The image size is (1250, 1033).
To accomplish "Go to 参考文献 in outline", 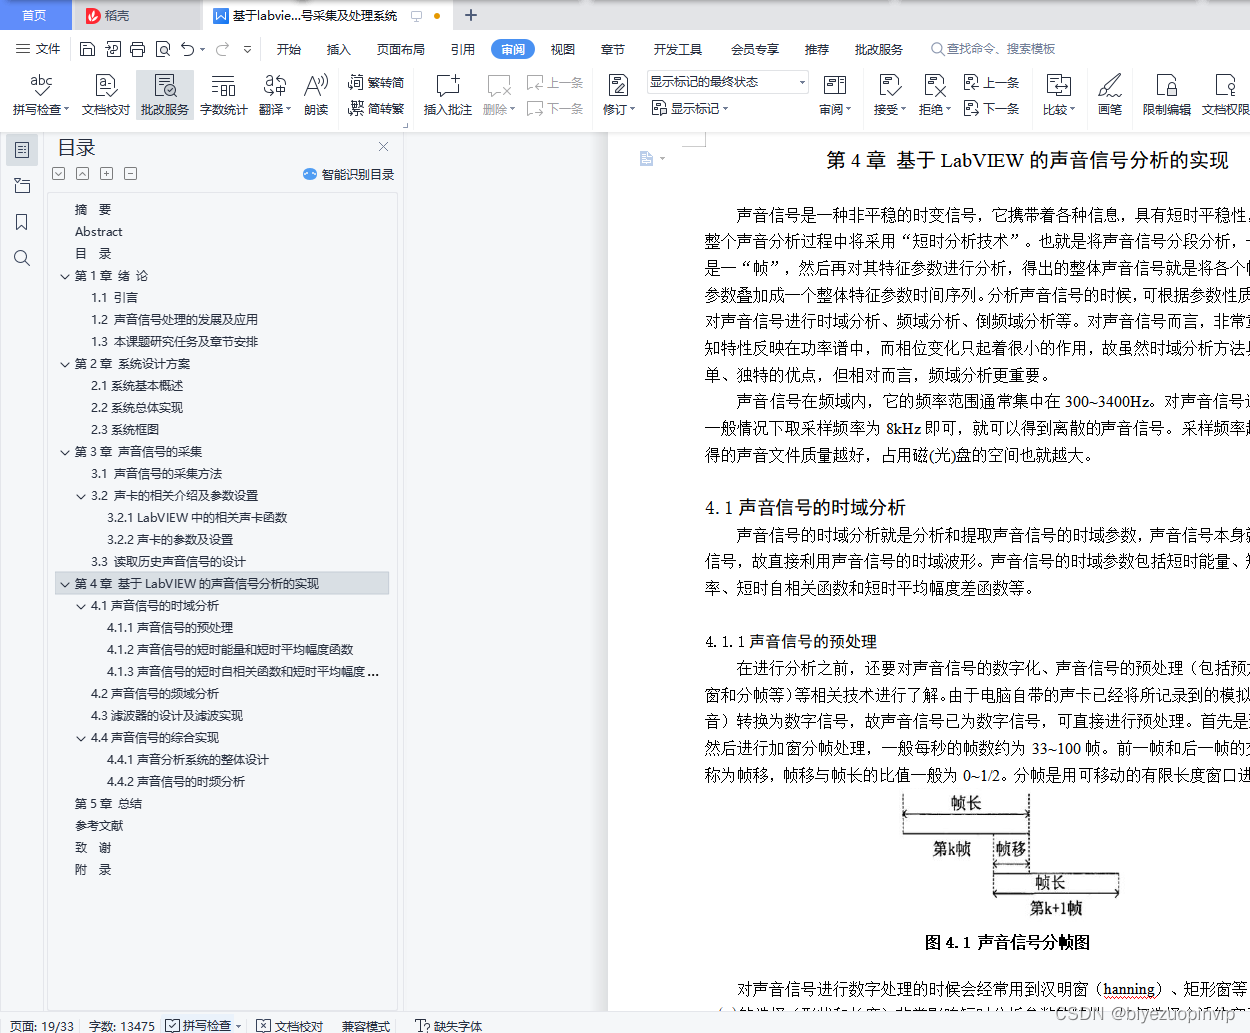I will click(x=99, y=826).
